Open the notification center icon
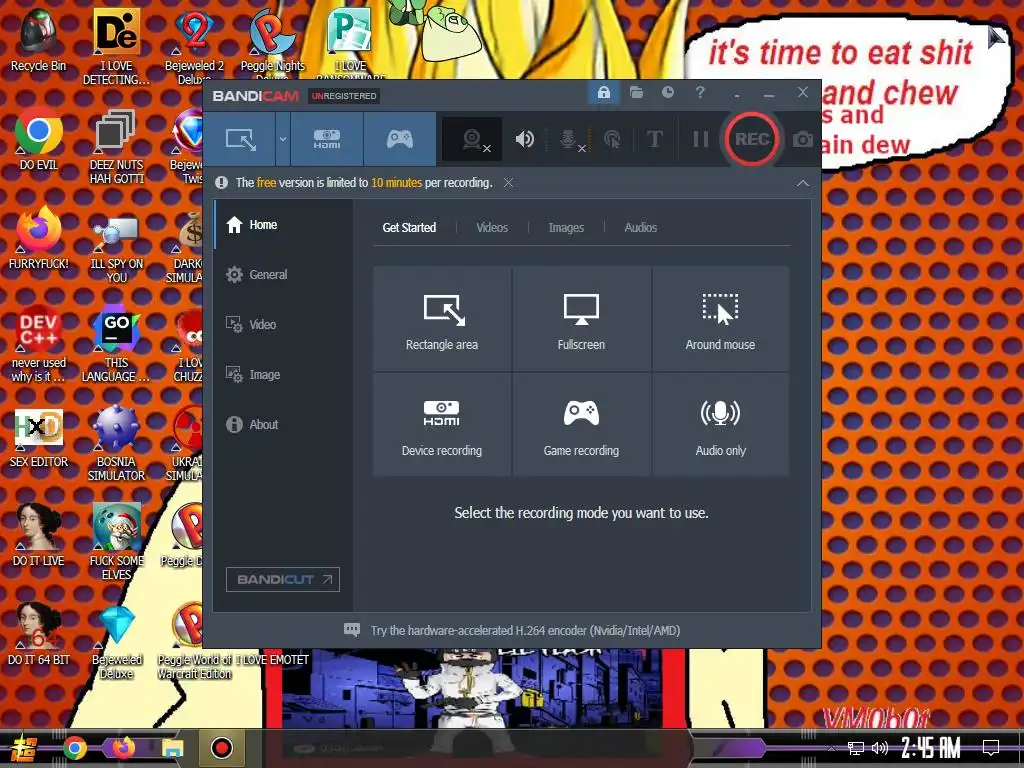Screen dimensions: 1024x768 (991, 748)
